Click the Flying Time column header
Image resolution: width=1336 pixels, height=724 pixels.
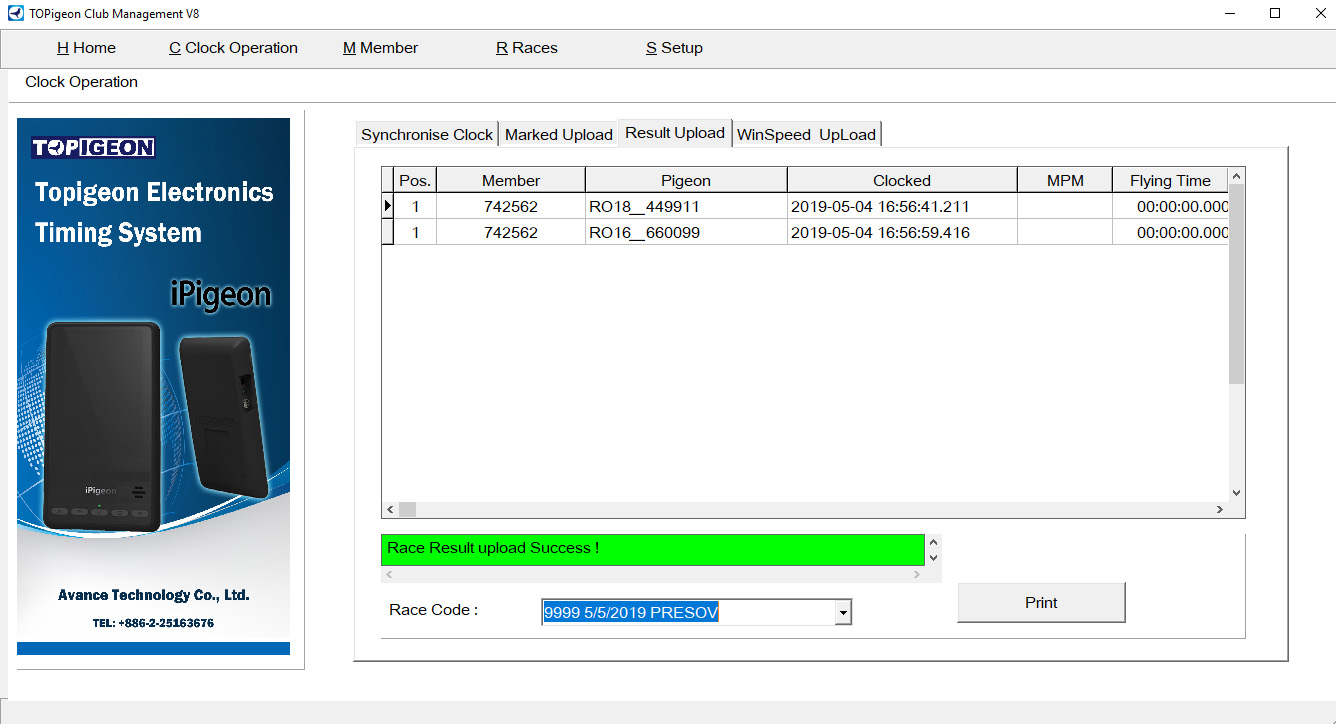(1169, 181)
